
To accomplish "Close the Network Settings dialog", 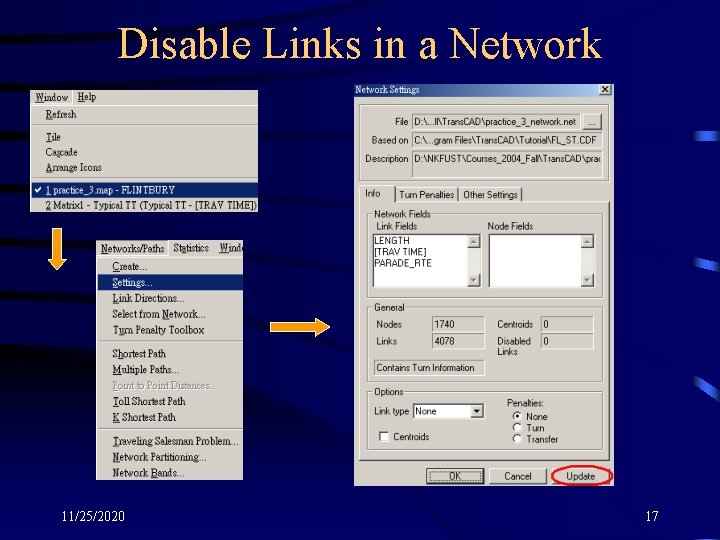I will pos(605,90).
